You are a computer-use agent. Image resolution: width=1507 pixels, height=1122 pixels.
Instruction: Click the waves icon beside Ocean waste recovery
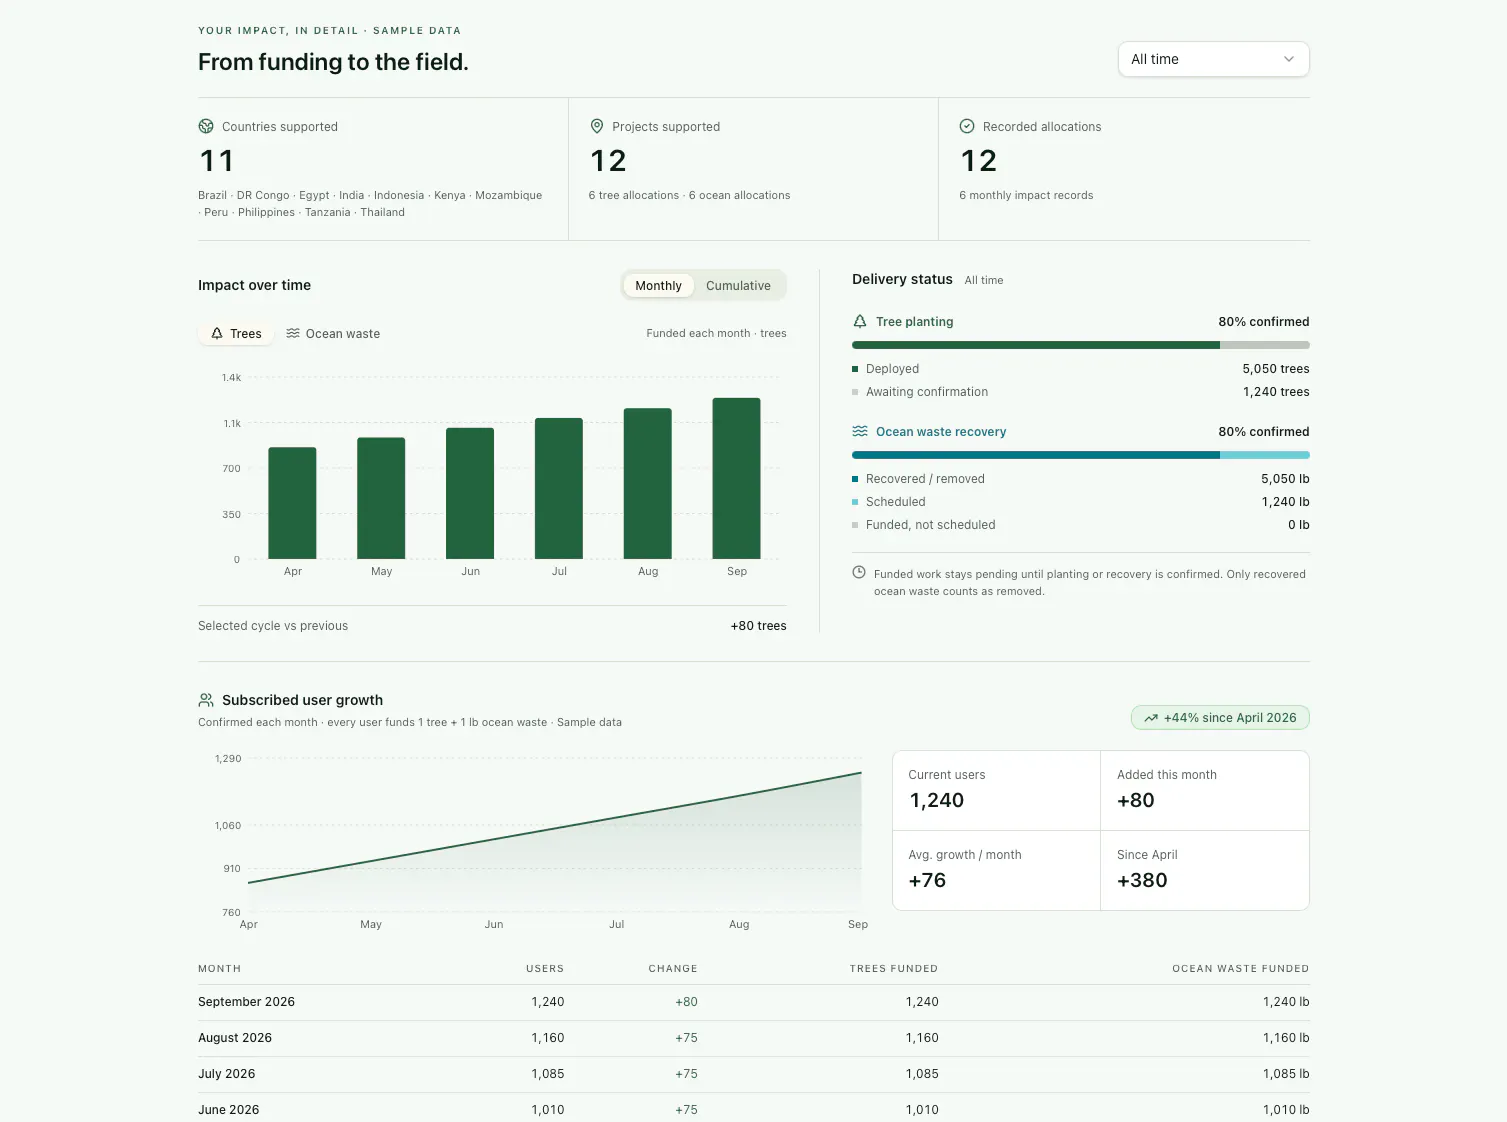[860, 431]
